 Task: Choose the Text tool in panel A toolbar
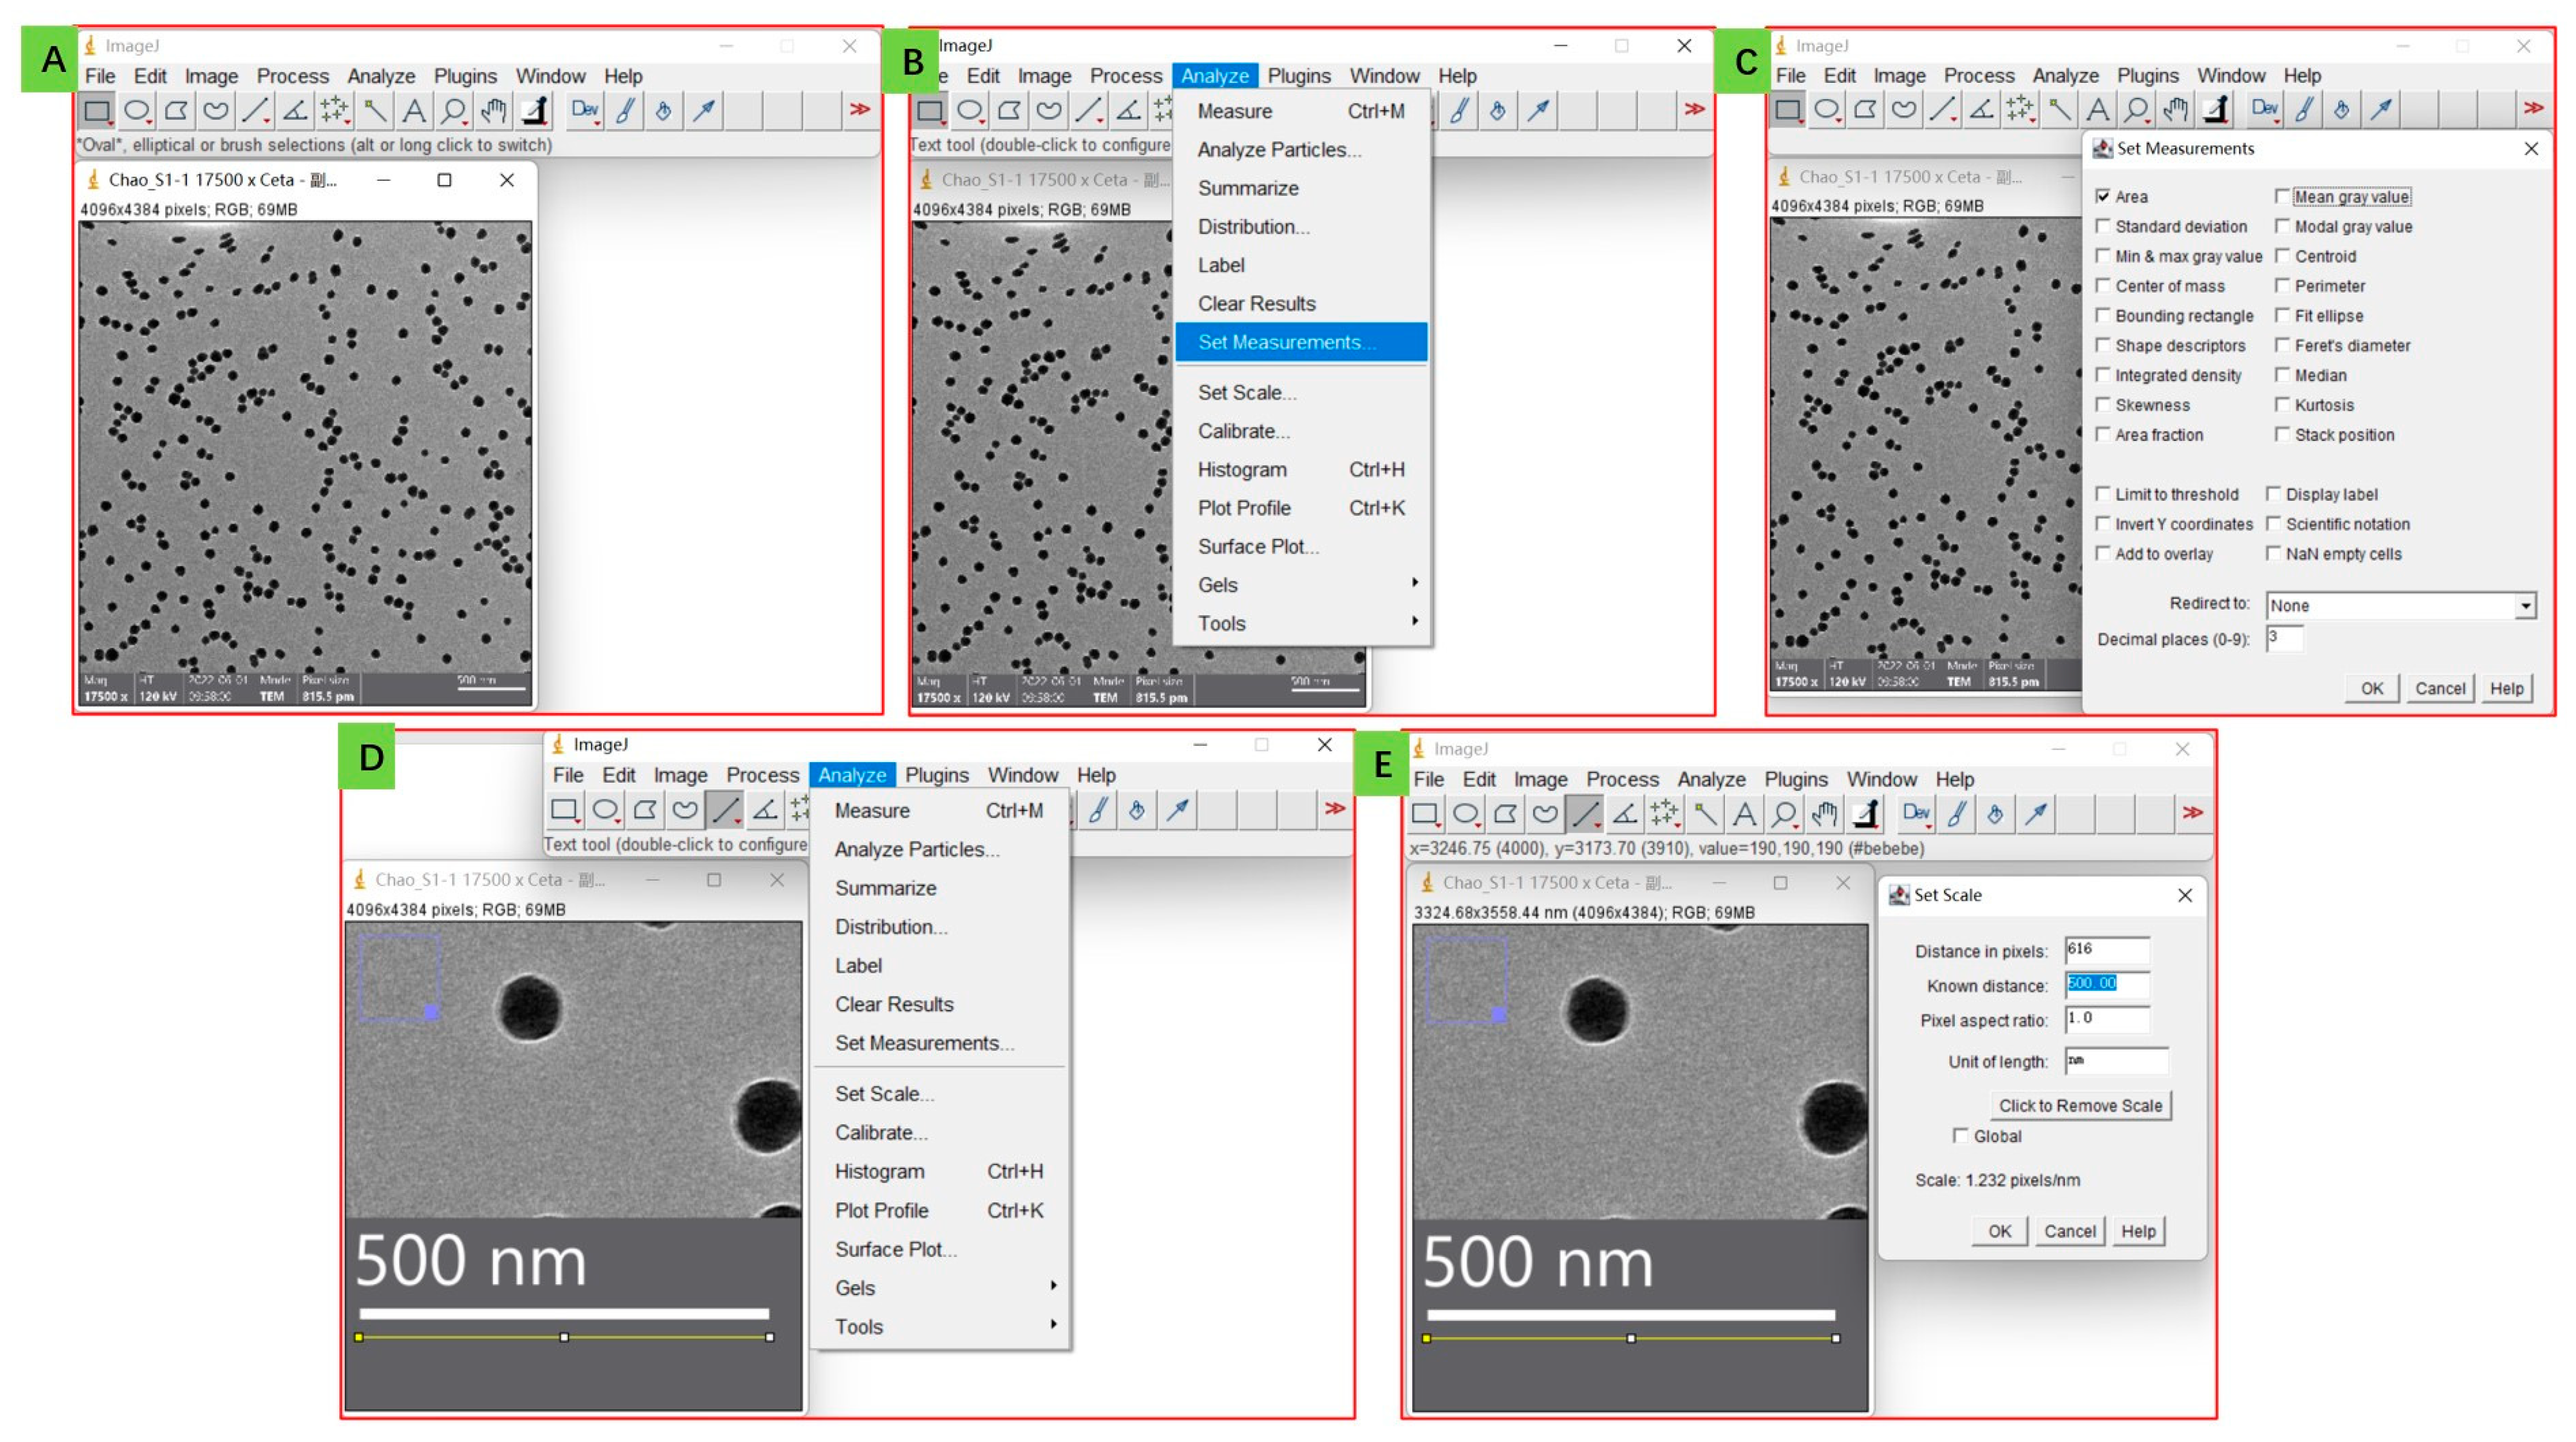[x=414, y=111]
